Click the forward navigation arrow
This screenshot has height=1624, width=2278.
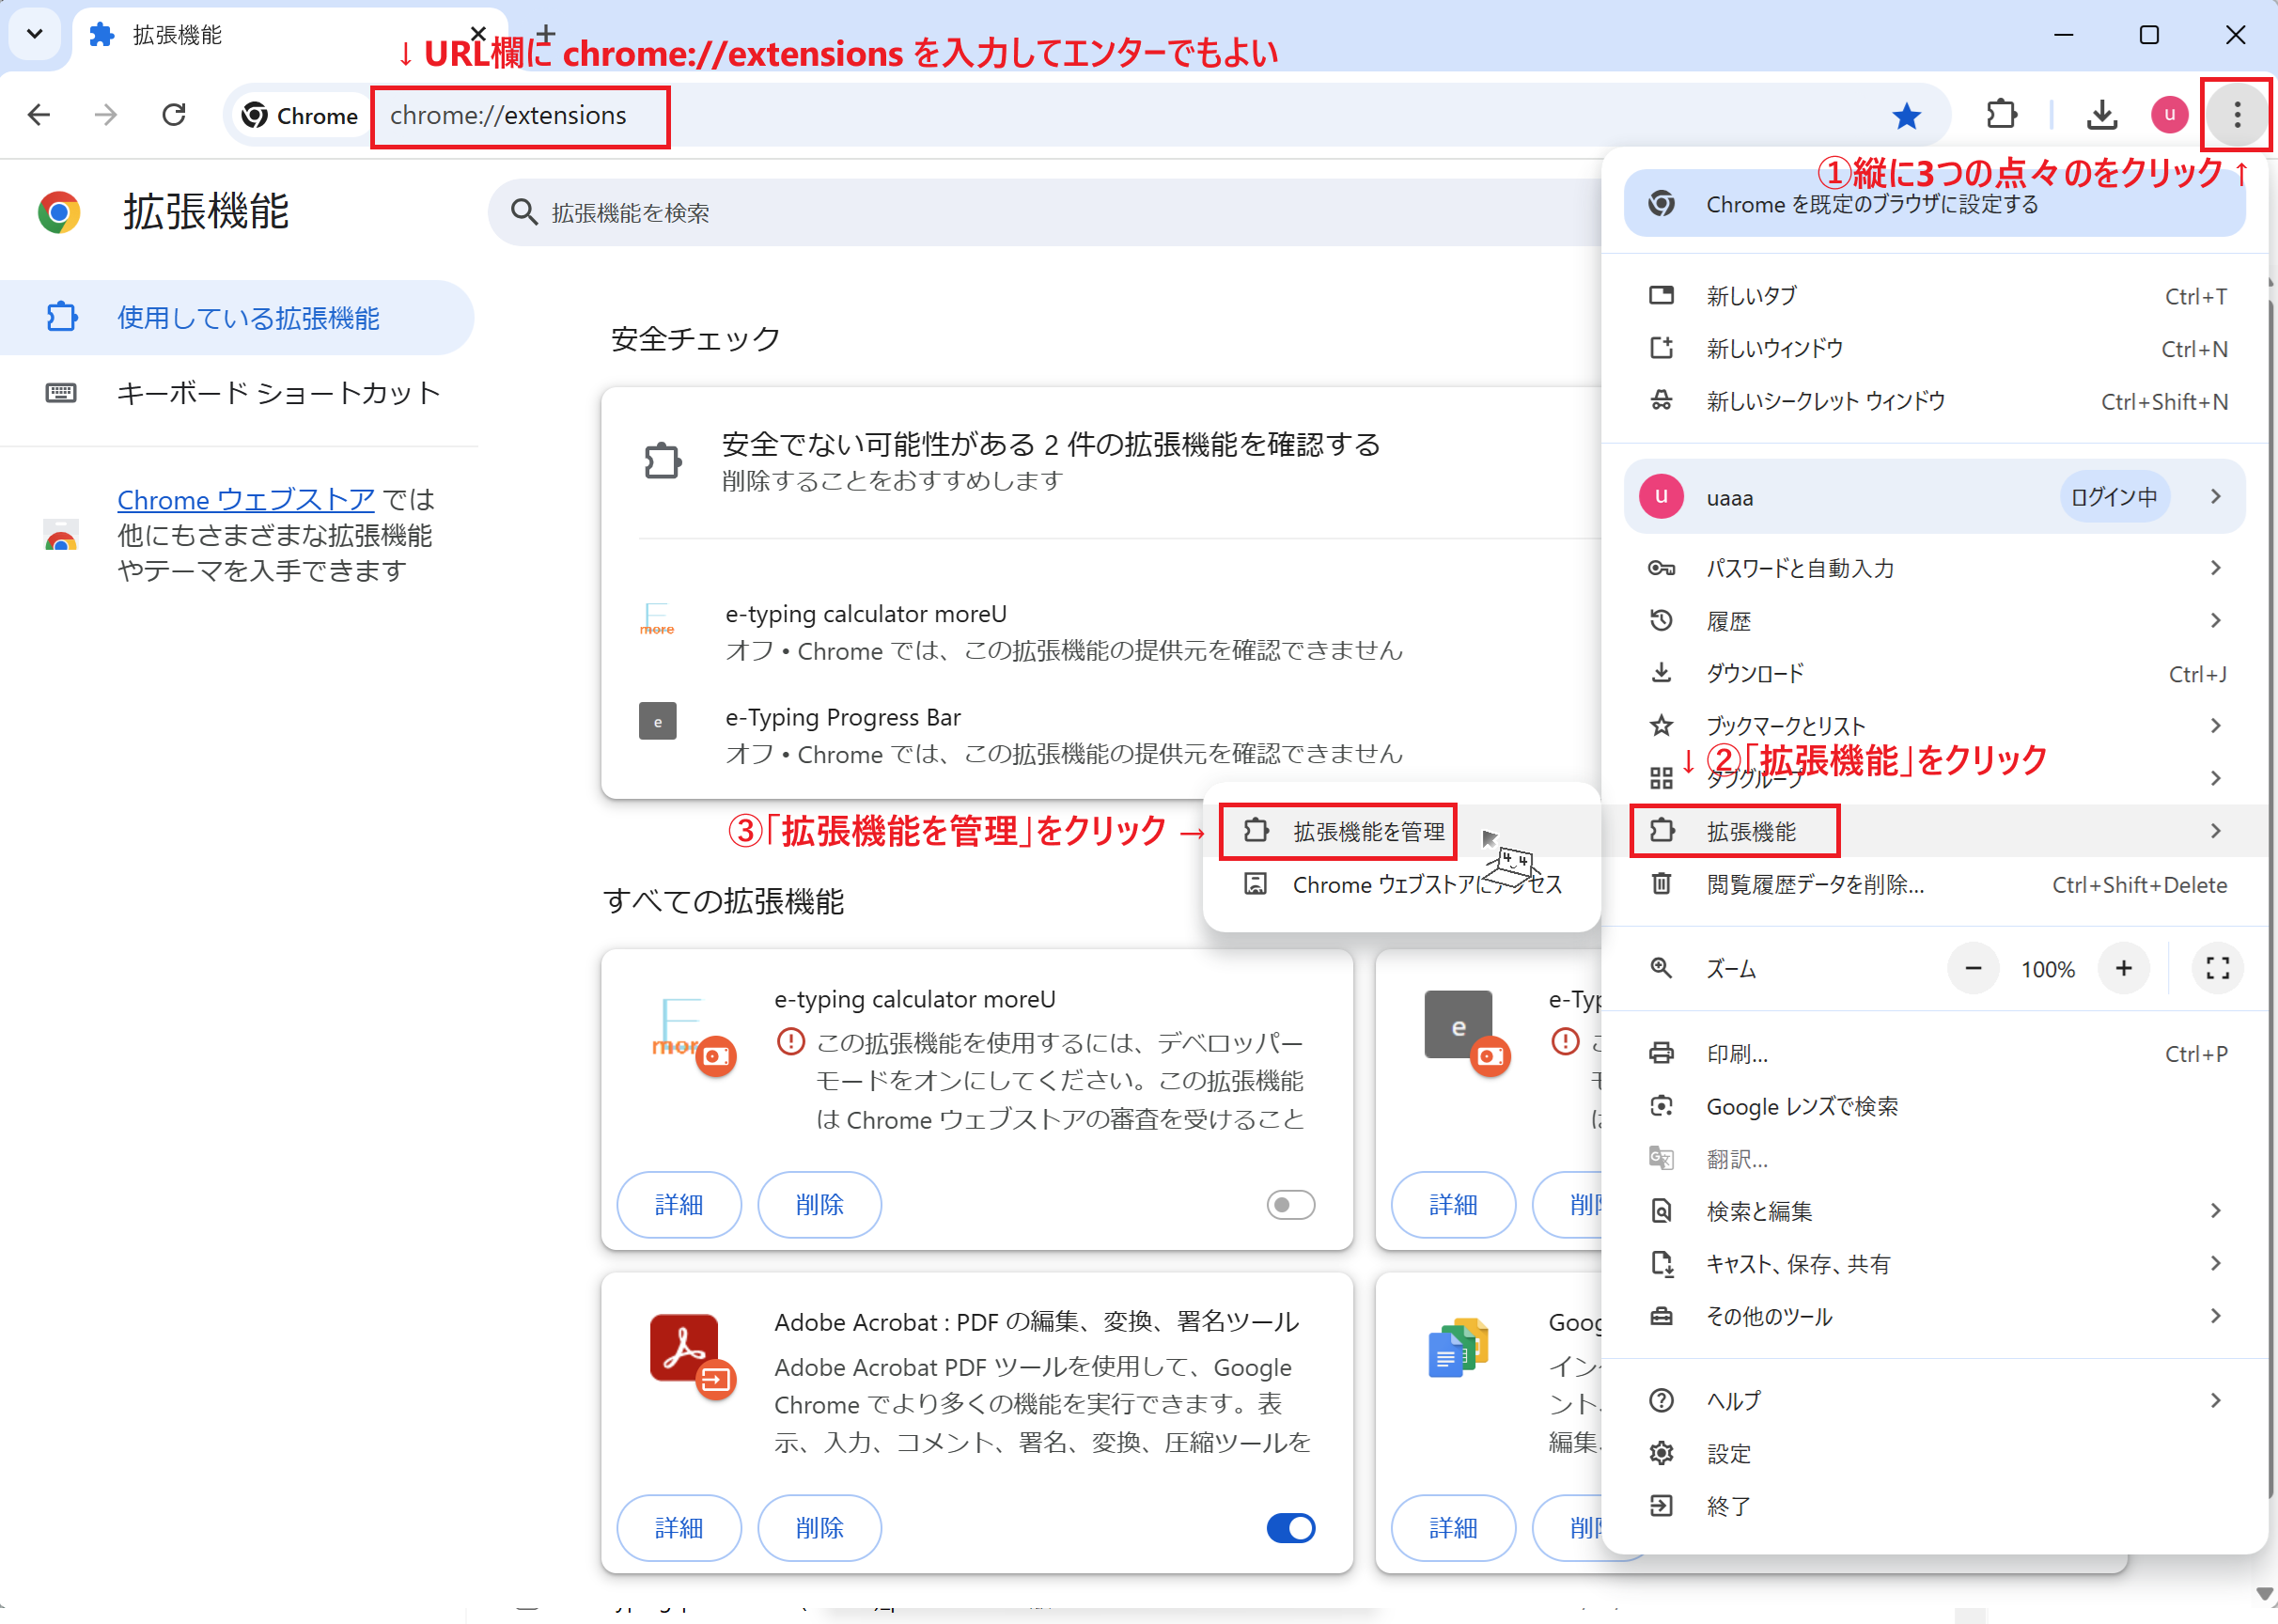(106, 115)
